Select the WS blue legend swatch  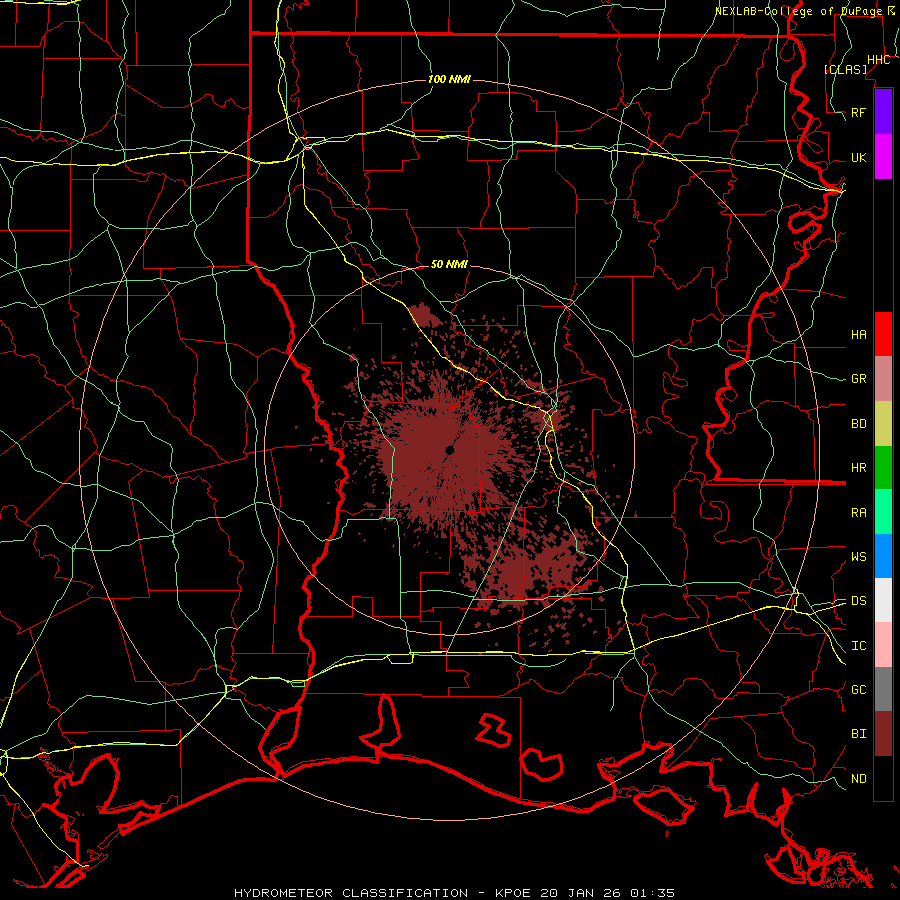[883, 556]
